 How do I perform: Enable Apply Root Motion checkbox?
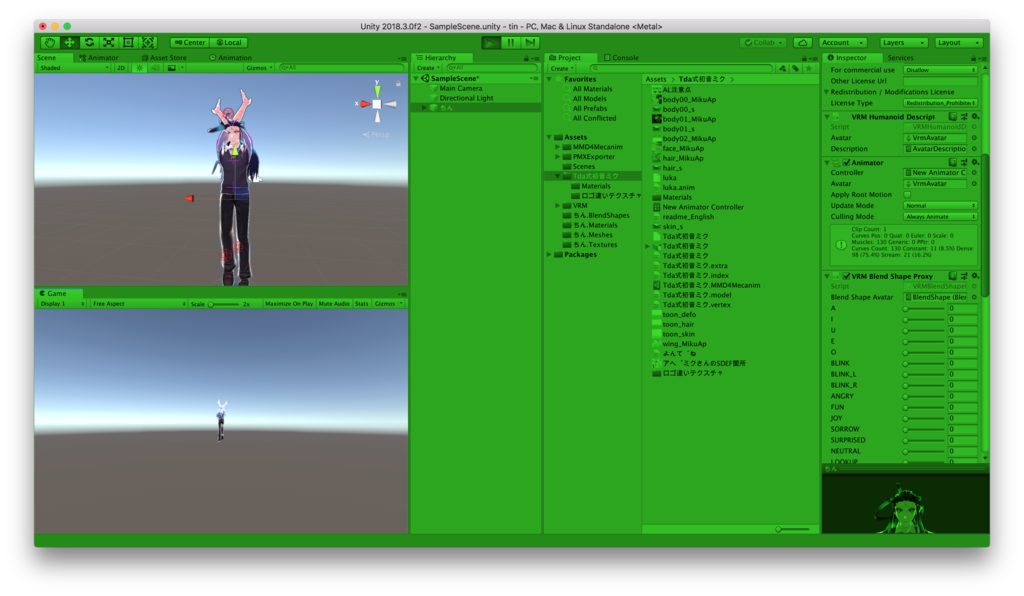coord(908,195)
